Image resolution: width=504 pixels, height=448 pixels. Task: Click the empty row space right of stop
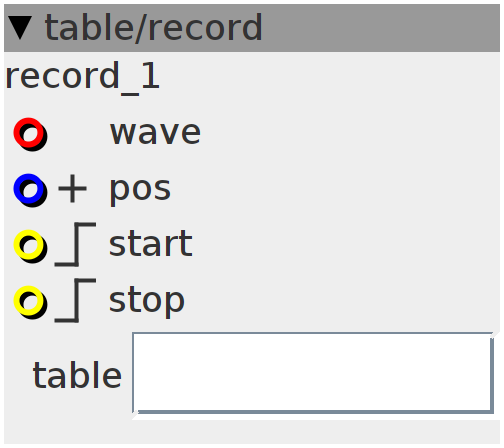[342, 302]
